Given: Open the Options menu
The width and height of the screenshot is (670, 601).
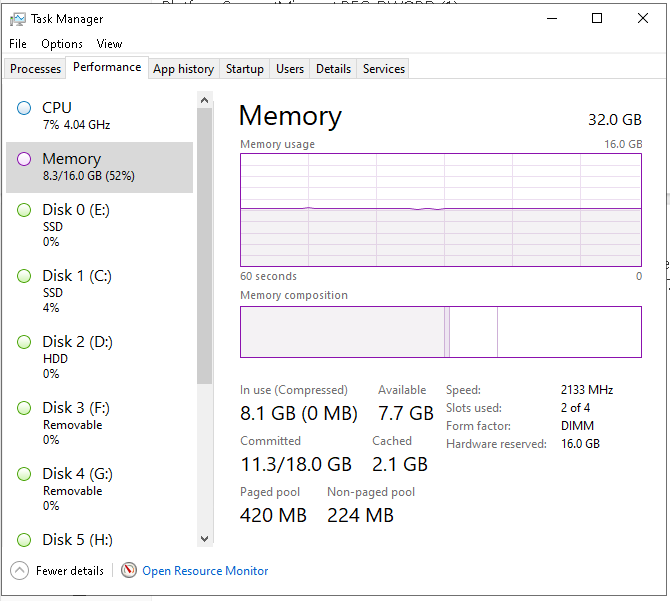Looking at the screenshot, I should (62, 44).
